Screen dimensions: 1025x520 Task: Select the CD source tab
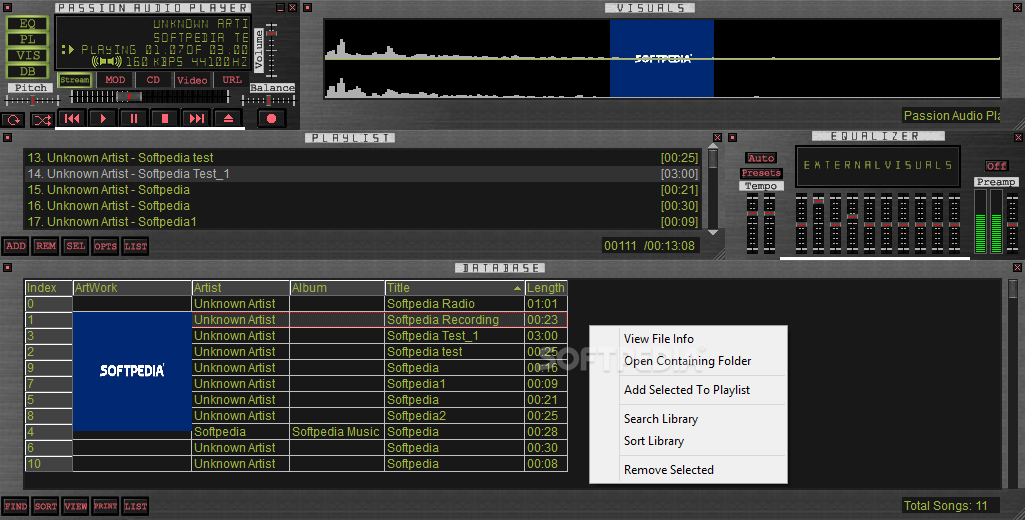153,80
